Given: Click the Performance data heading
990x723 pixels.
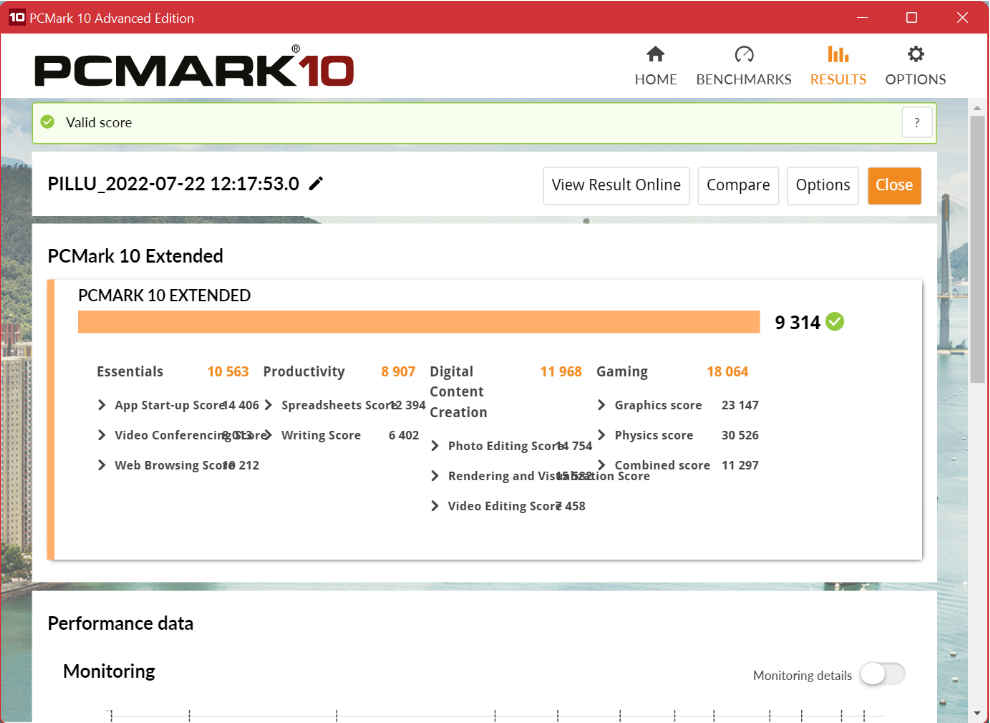Looking at the screenshot, I should (121, 623).
